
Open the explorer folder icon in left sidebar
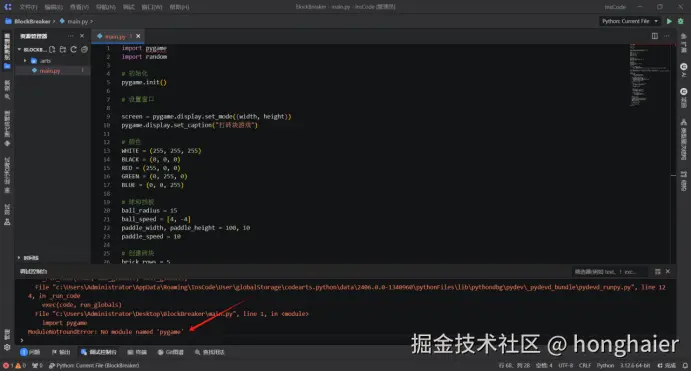click(7, 66)
